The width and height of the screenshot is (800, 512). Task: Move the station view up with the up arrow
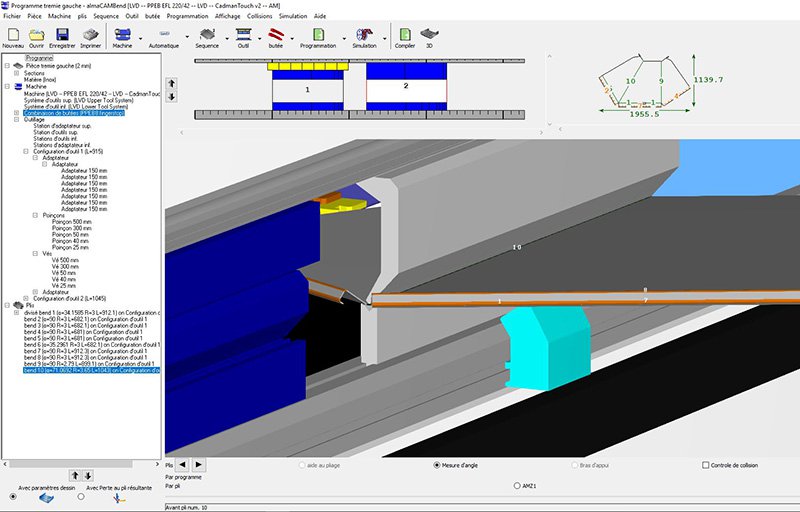[171, 83]
